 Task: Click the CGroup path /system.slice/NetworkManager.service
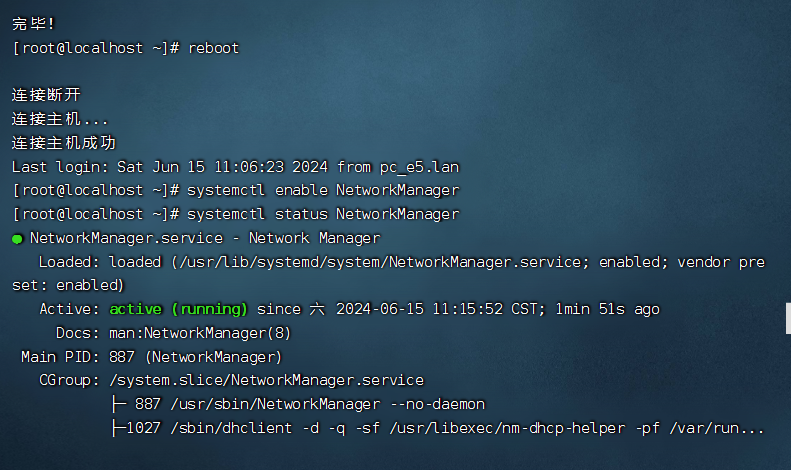click(x=266, y=380)
